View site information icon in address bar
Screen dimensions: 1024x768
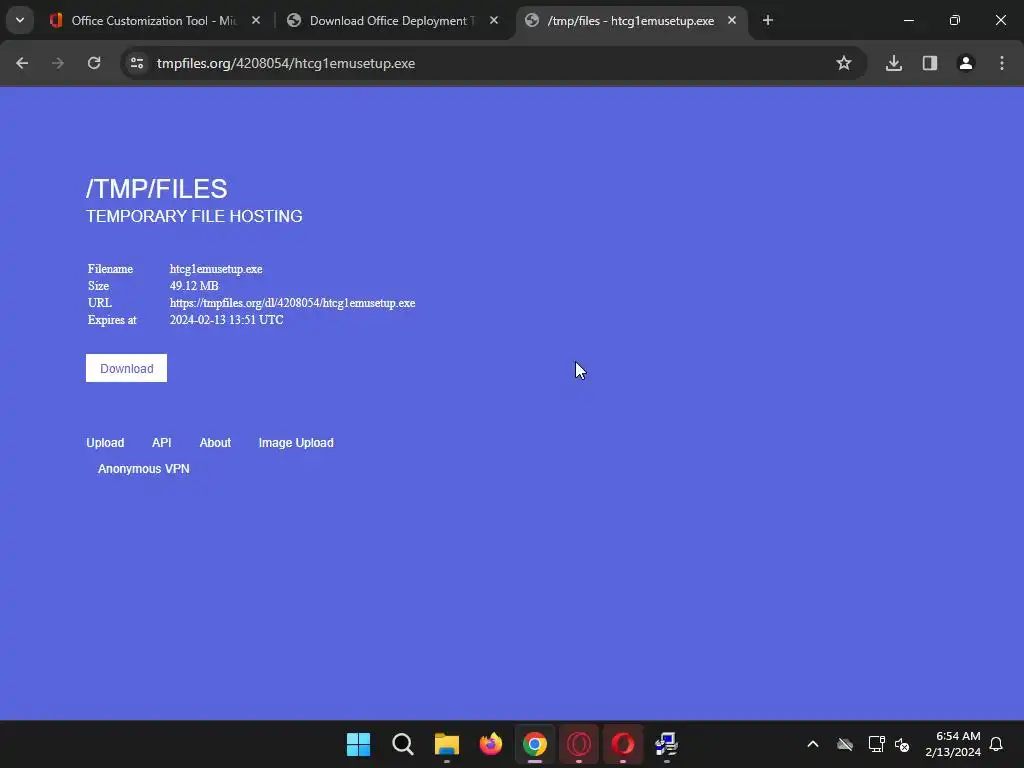click(x=137, y=63)
